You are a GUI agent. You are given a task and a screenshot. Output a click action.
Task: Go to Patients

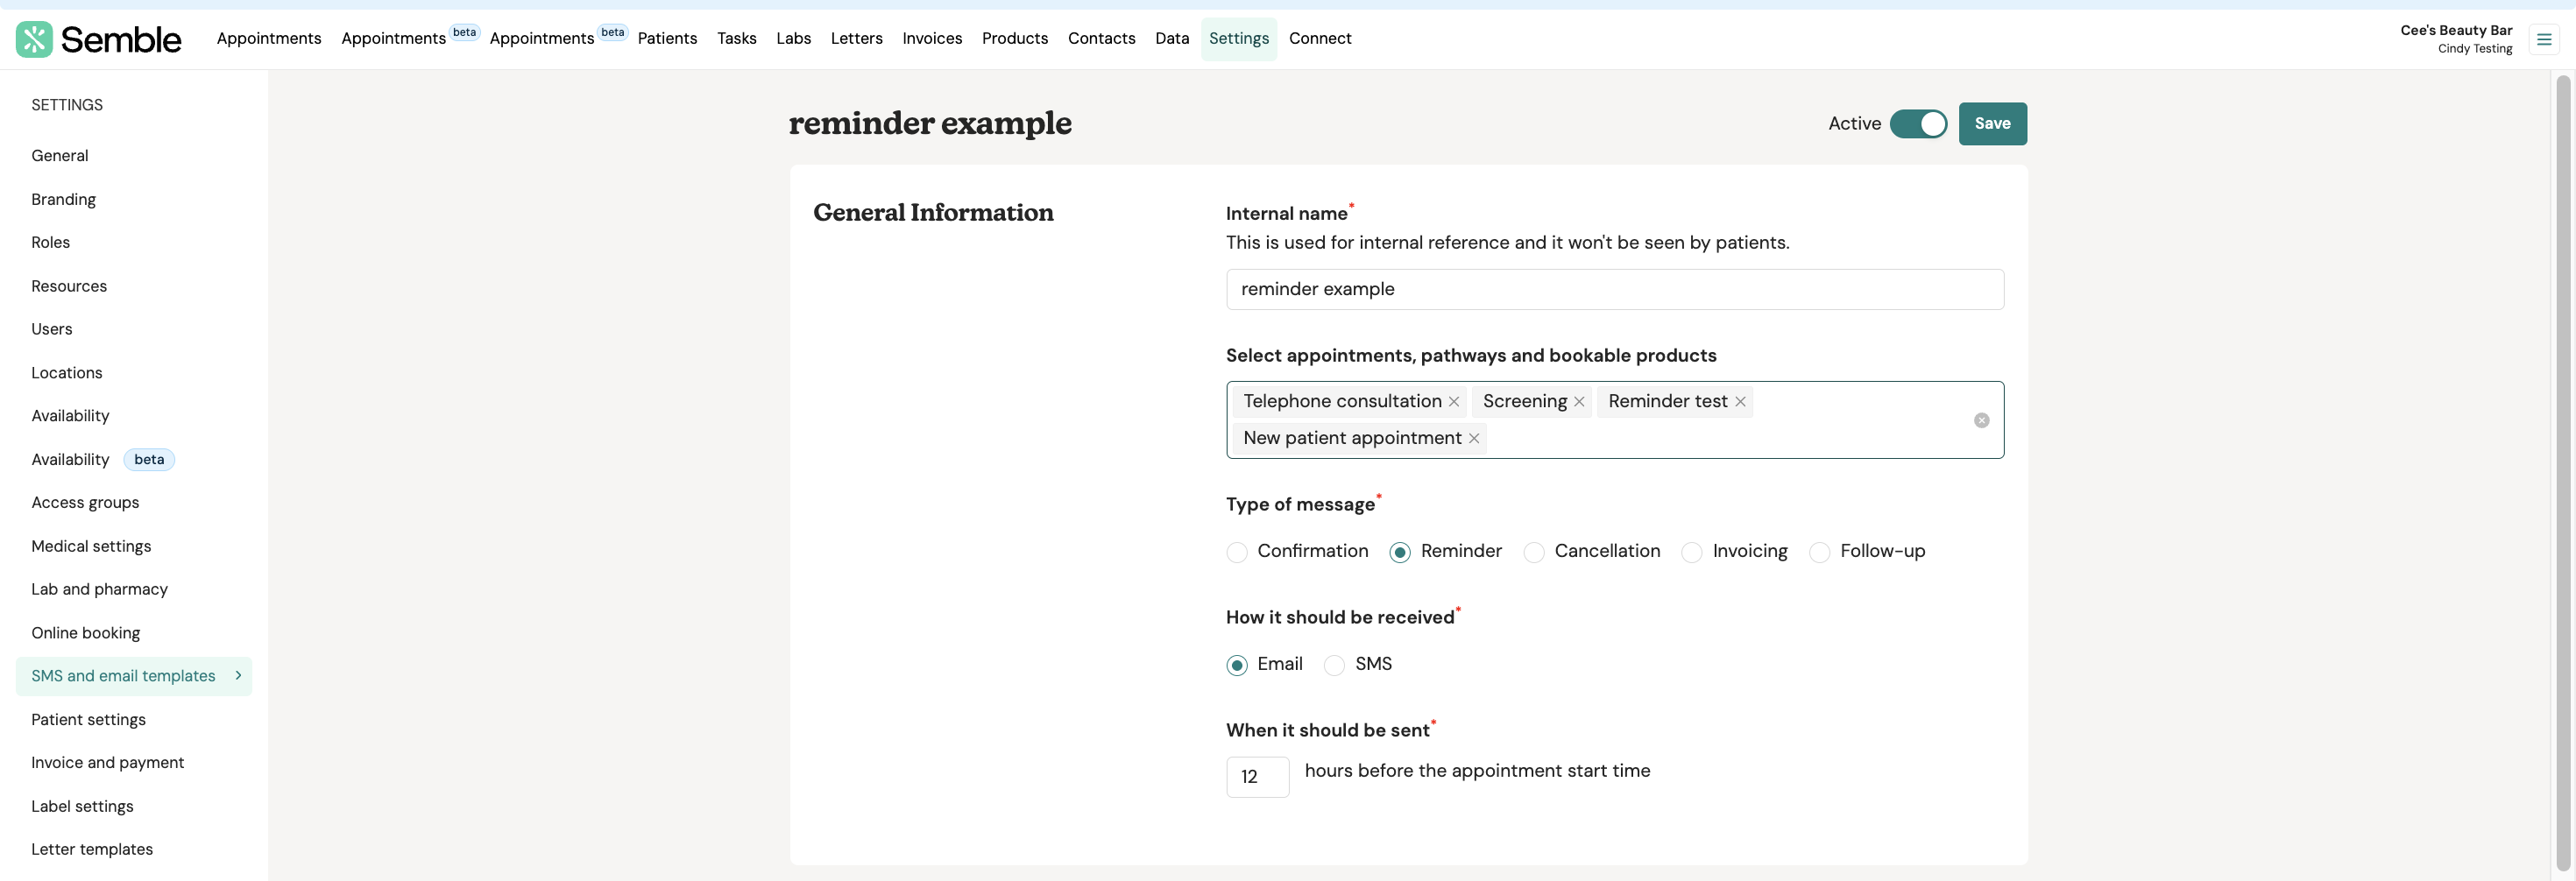pos(667,39)
